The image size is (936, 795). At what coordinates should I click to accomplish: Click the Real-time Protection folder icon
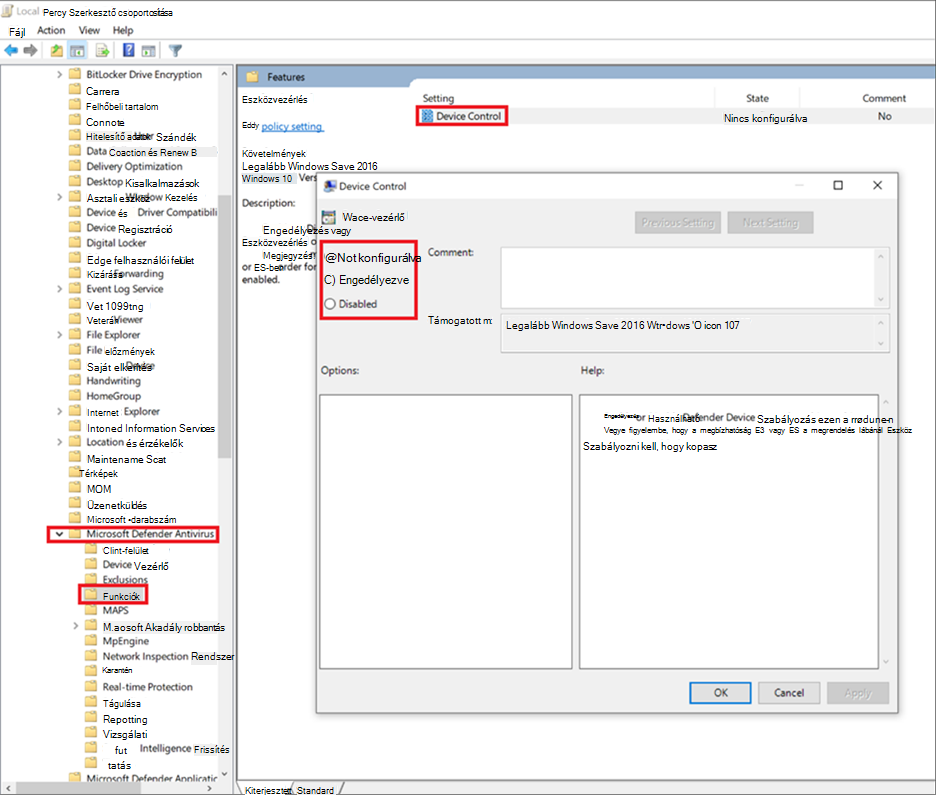pyautogui.click(x=91, y=686)
